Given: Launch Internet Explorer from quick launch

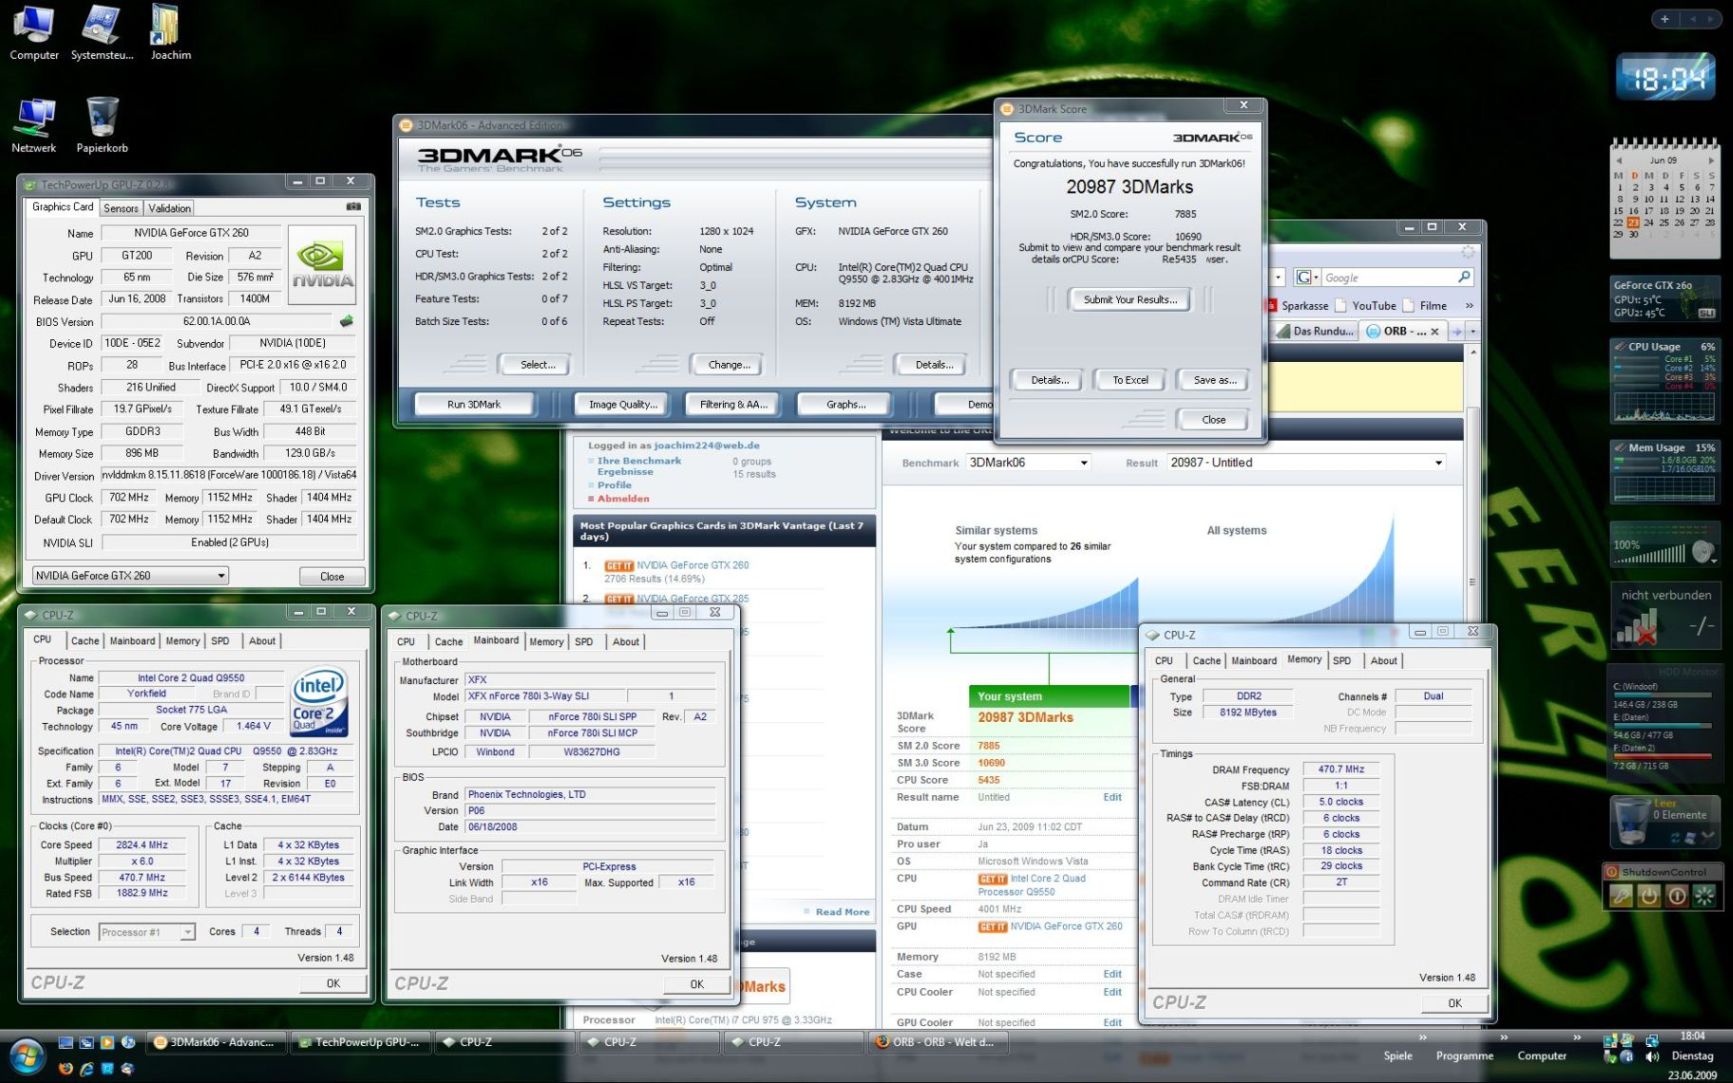Looking at the screenshot, I should pos(87,1068).
